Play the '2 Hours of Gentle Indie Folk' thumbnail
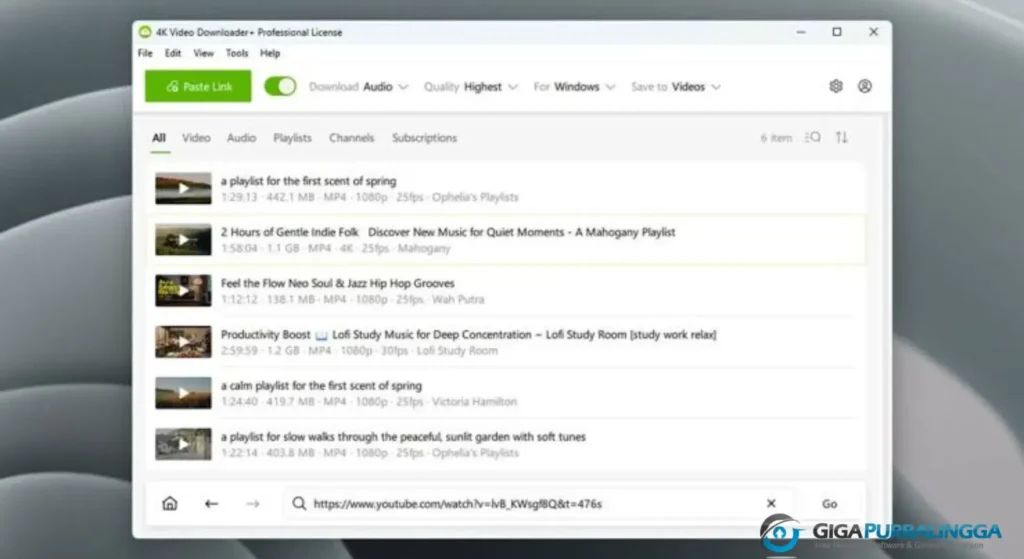The image size is (1024, 559). (184, 240)
